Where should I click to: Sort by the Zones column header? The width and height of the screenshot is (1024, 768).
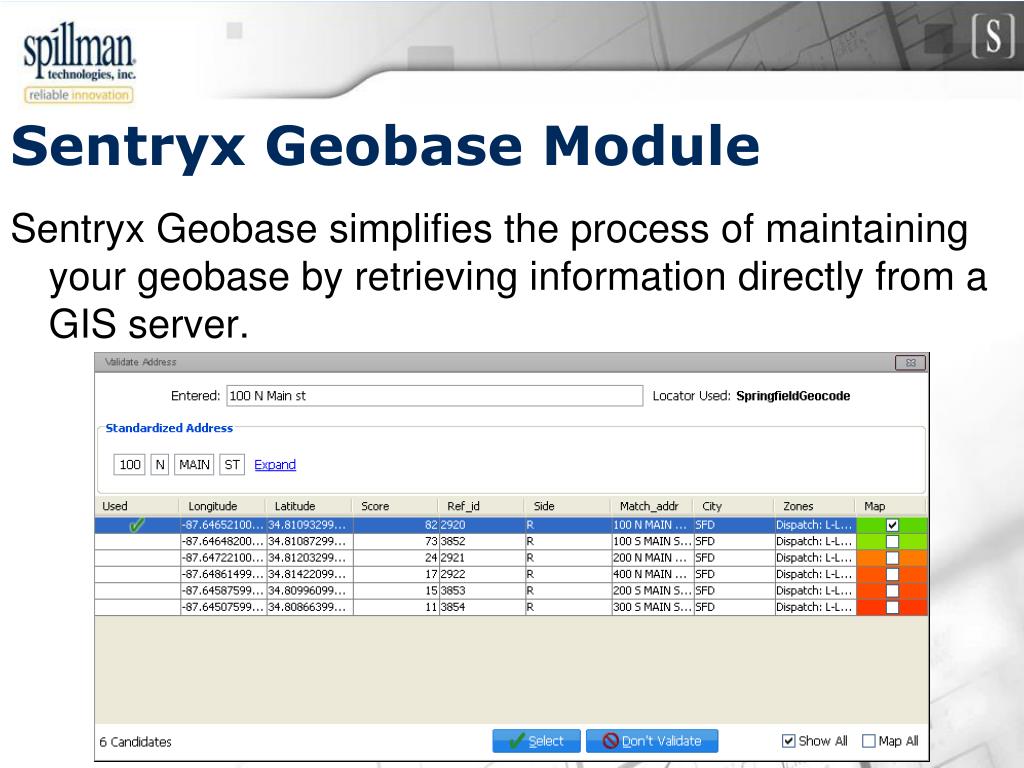click(x=815, y=506)
